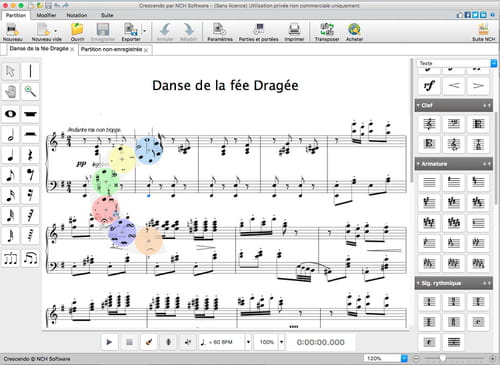
Task: Click the instrument violin icon button
Action: pos(149,342)
